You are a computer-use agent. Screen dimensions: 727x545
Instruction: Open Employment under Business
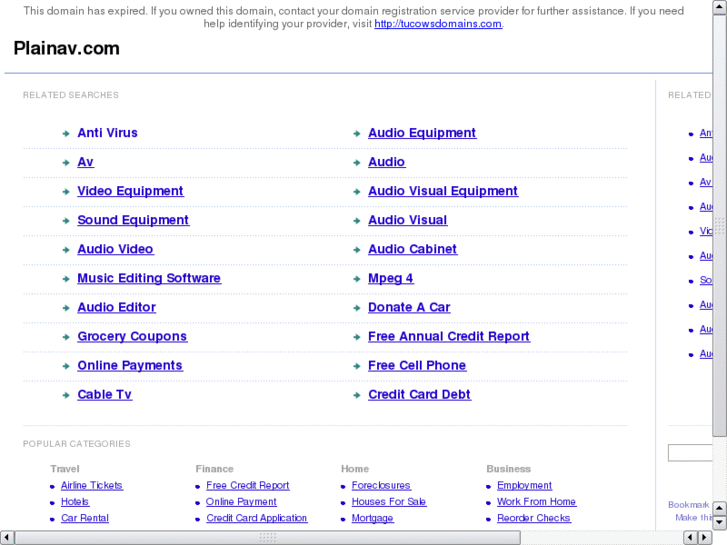[524, 486]
